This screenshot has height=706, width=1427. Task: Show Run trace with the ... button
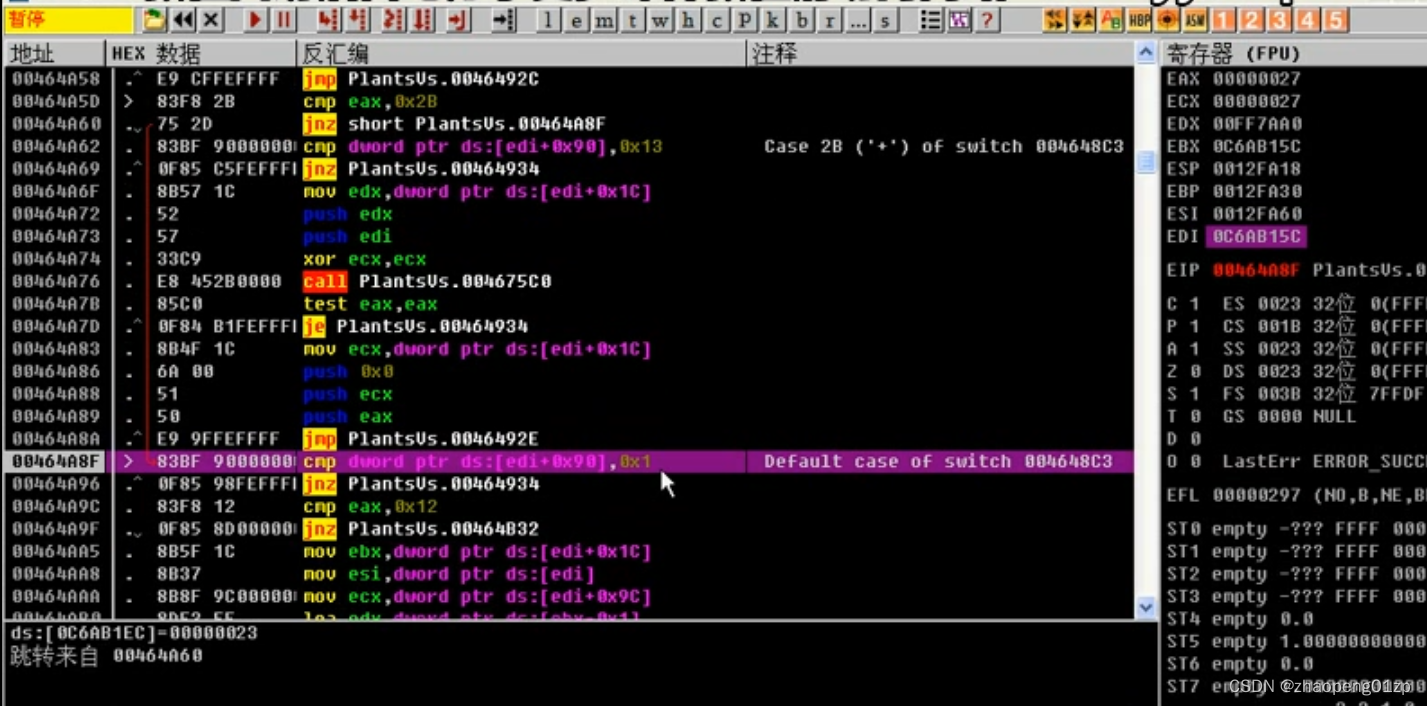click(858, 21)
